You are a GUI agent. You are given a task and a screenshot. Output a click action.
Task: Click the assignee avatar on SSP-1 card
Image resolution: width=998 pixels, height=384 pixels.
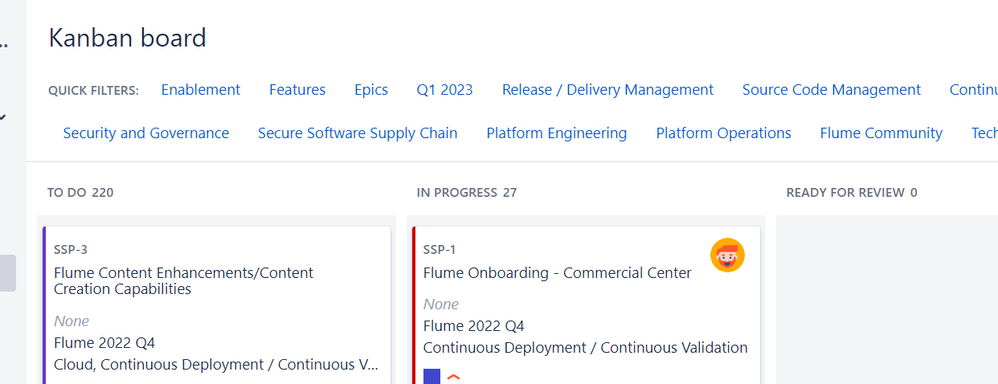(x=727, y=255)
